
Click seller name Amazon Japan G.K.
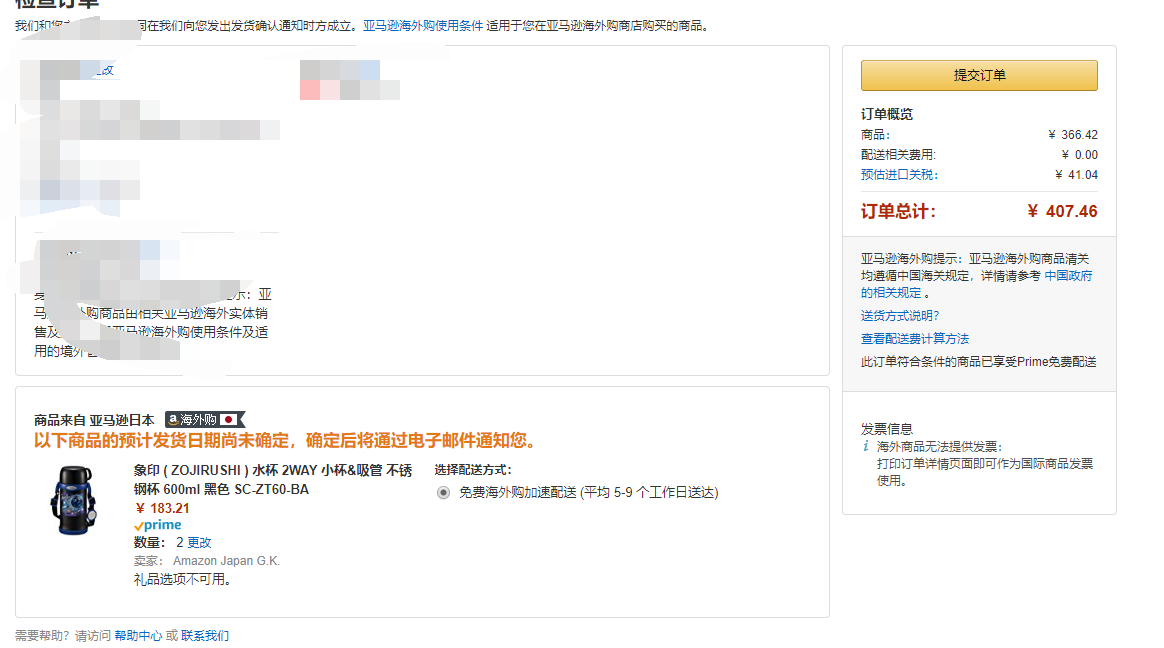tap(226, 561)
